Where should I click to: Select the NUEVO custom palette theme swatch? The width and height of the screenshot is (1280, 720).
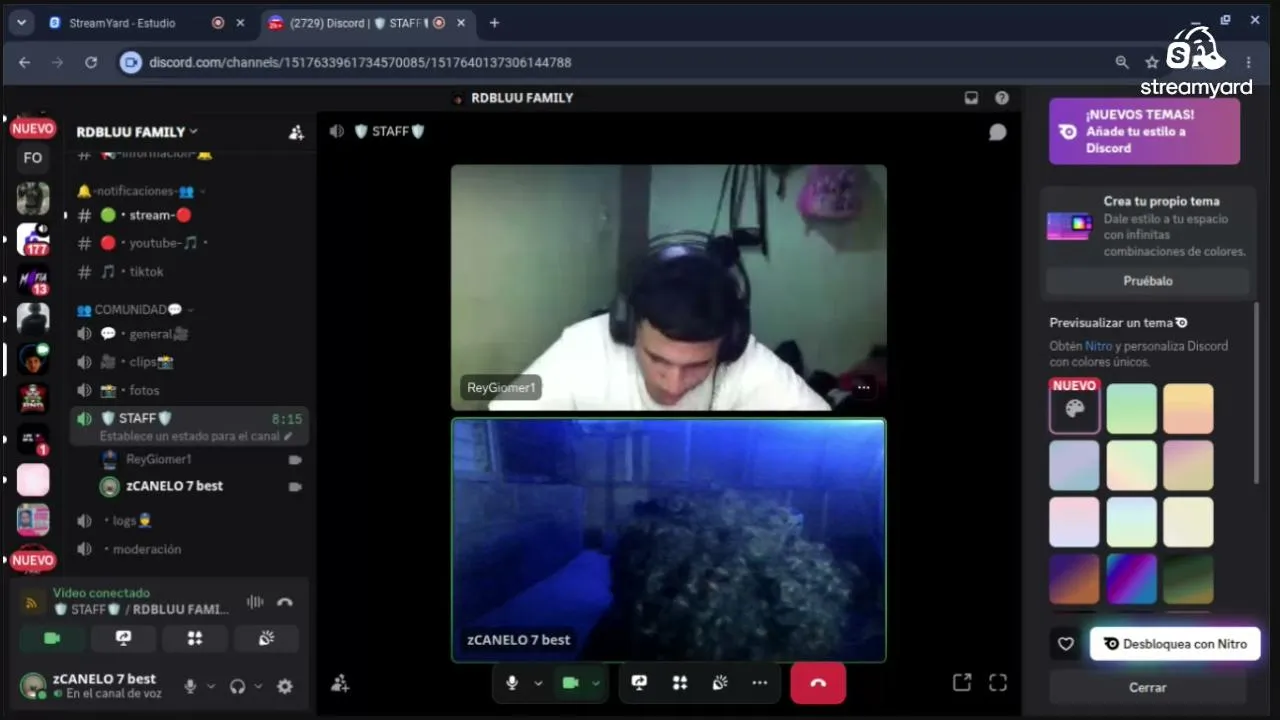tap(1075, 408)
